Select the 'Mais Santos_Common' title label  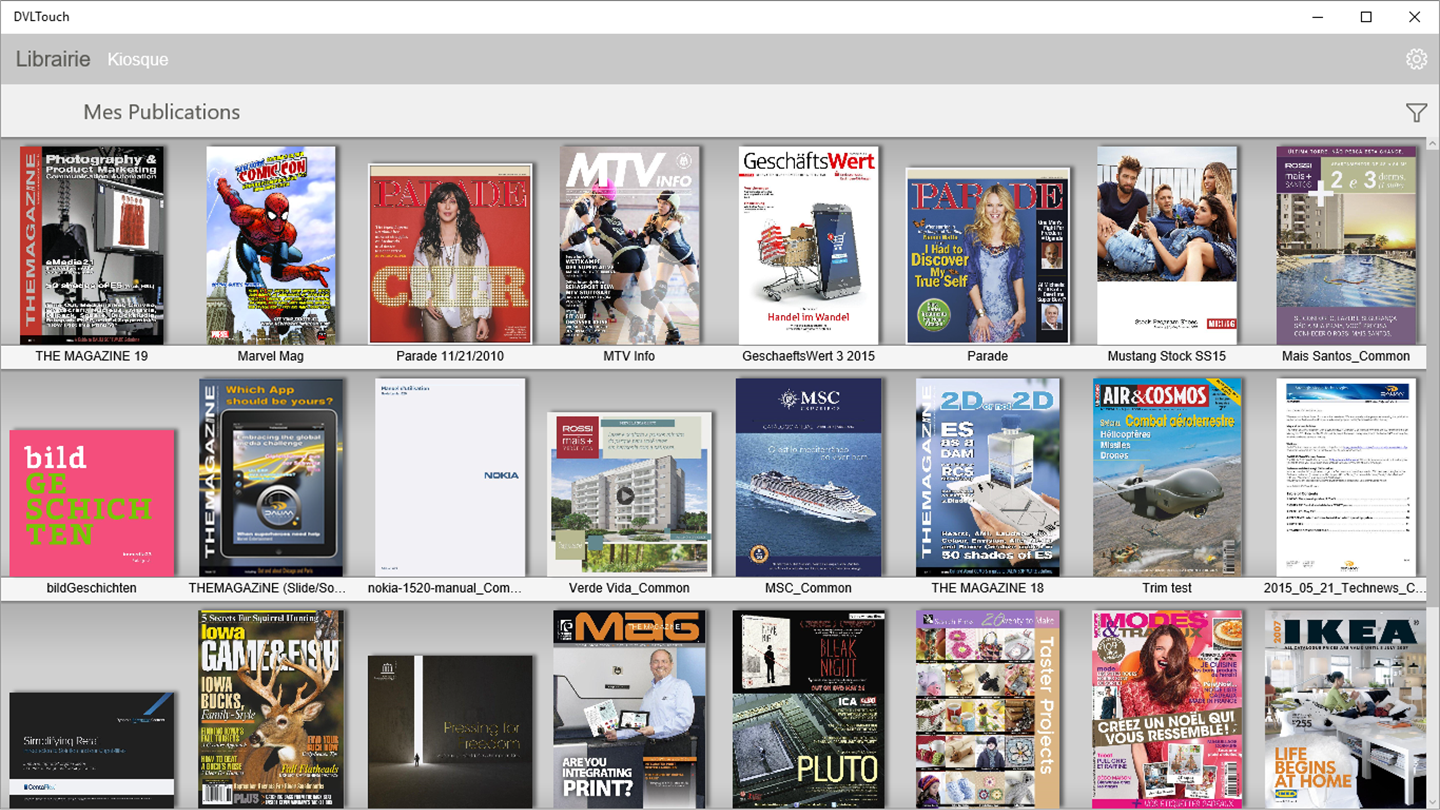pos(1346,356)
